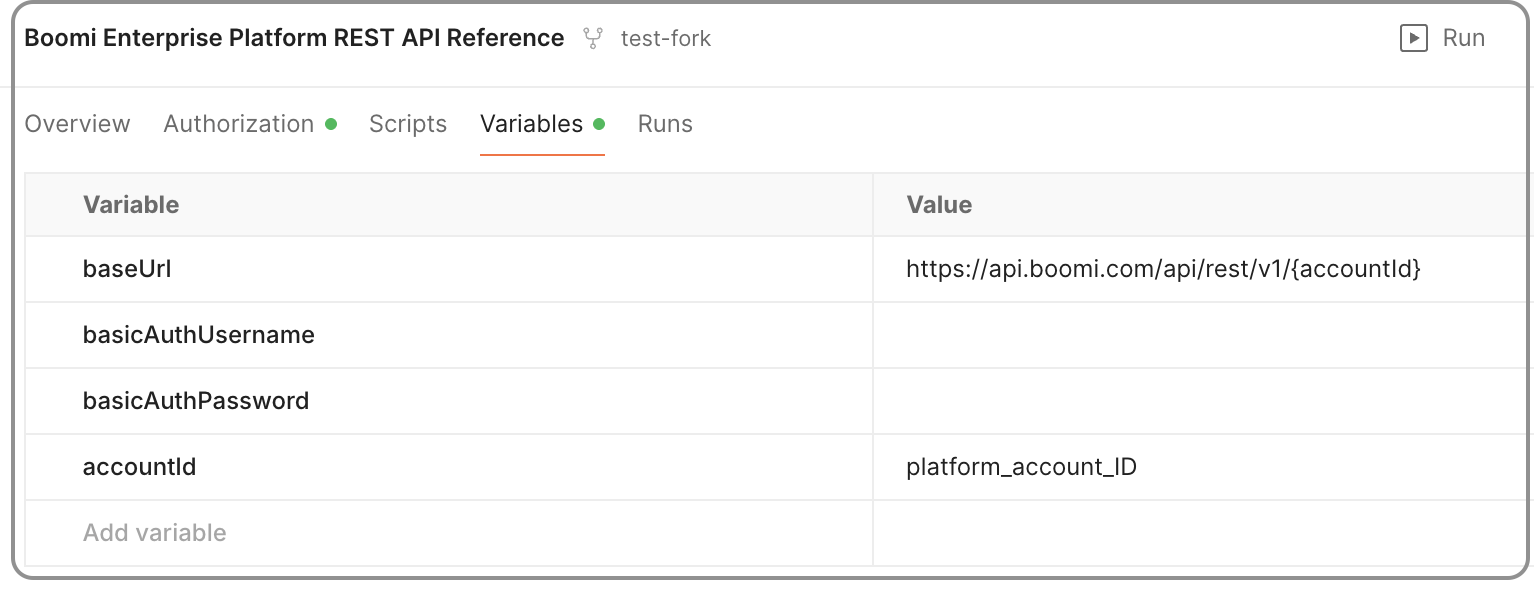The height and width of the screenshot is (590, 1534).
Task: Open the Runs tab
Action: tap(664, 123)
